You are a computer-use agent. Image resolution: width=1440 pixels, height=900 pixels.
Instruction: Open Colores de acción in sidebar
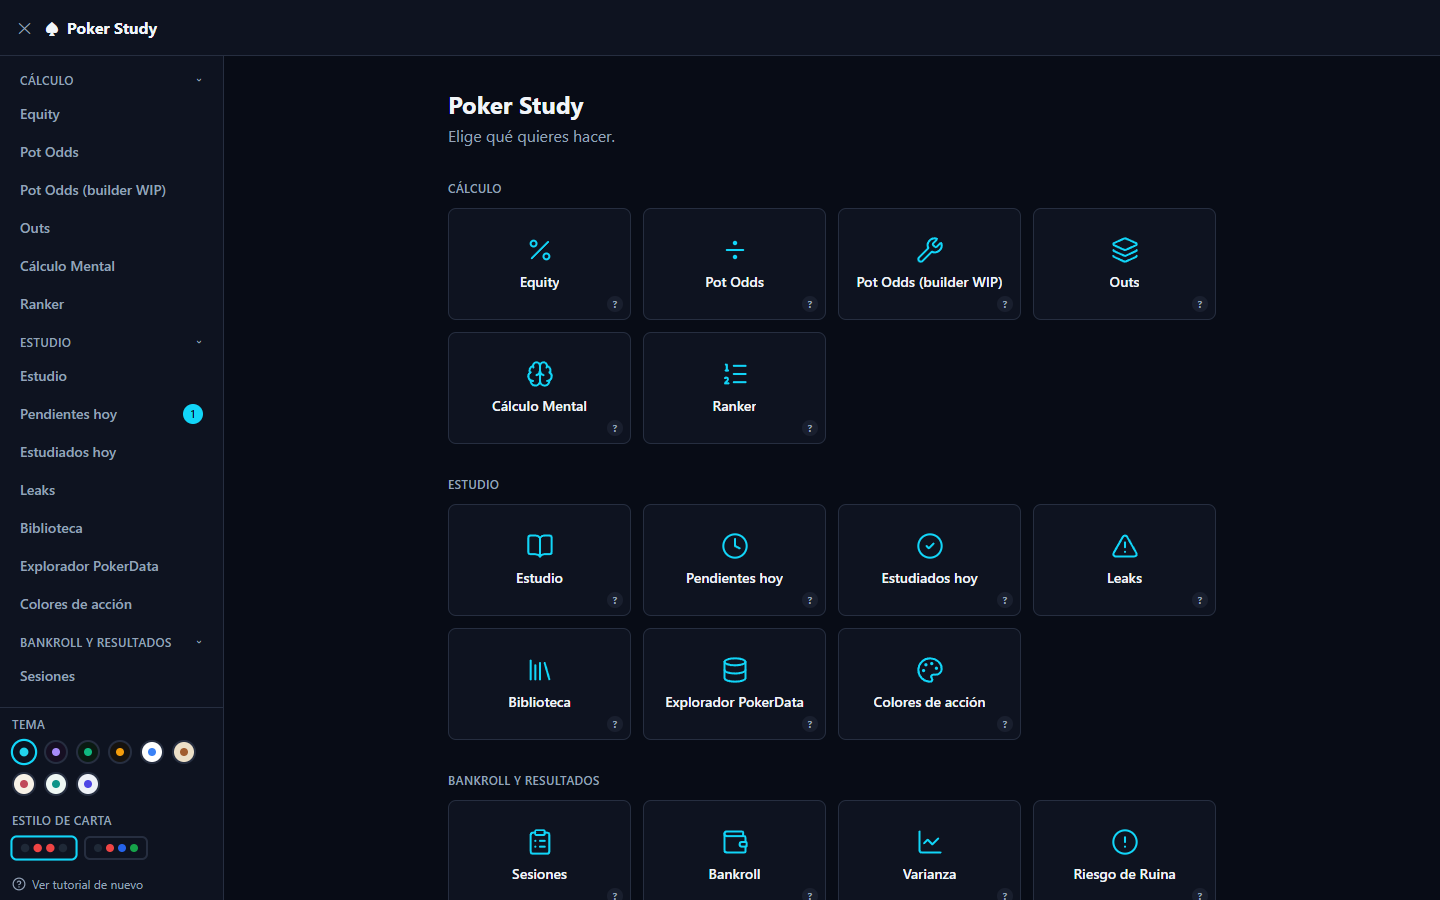111,604
